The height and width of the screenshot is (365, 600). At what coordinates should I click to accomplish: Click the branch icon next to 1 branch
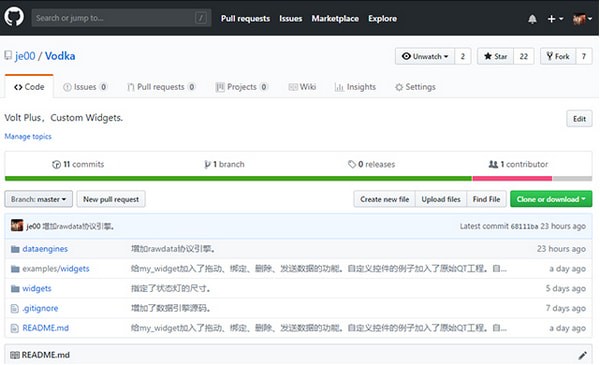pyautogui.click(x=207, y=165)
